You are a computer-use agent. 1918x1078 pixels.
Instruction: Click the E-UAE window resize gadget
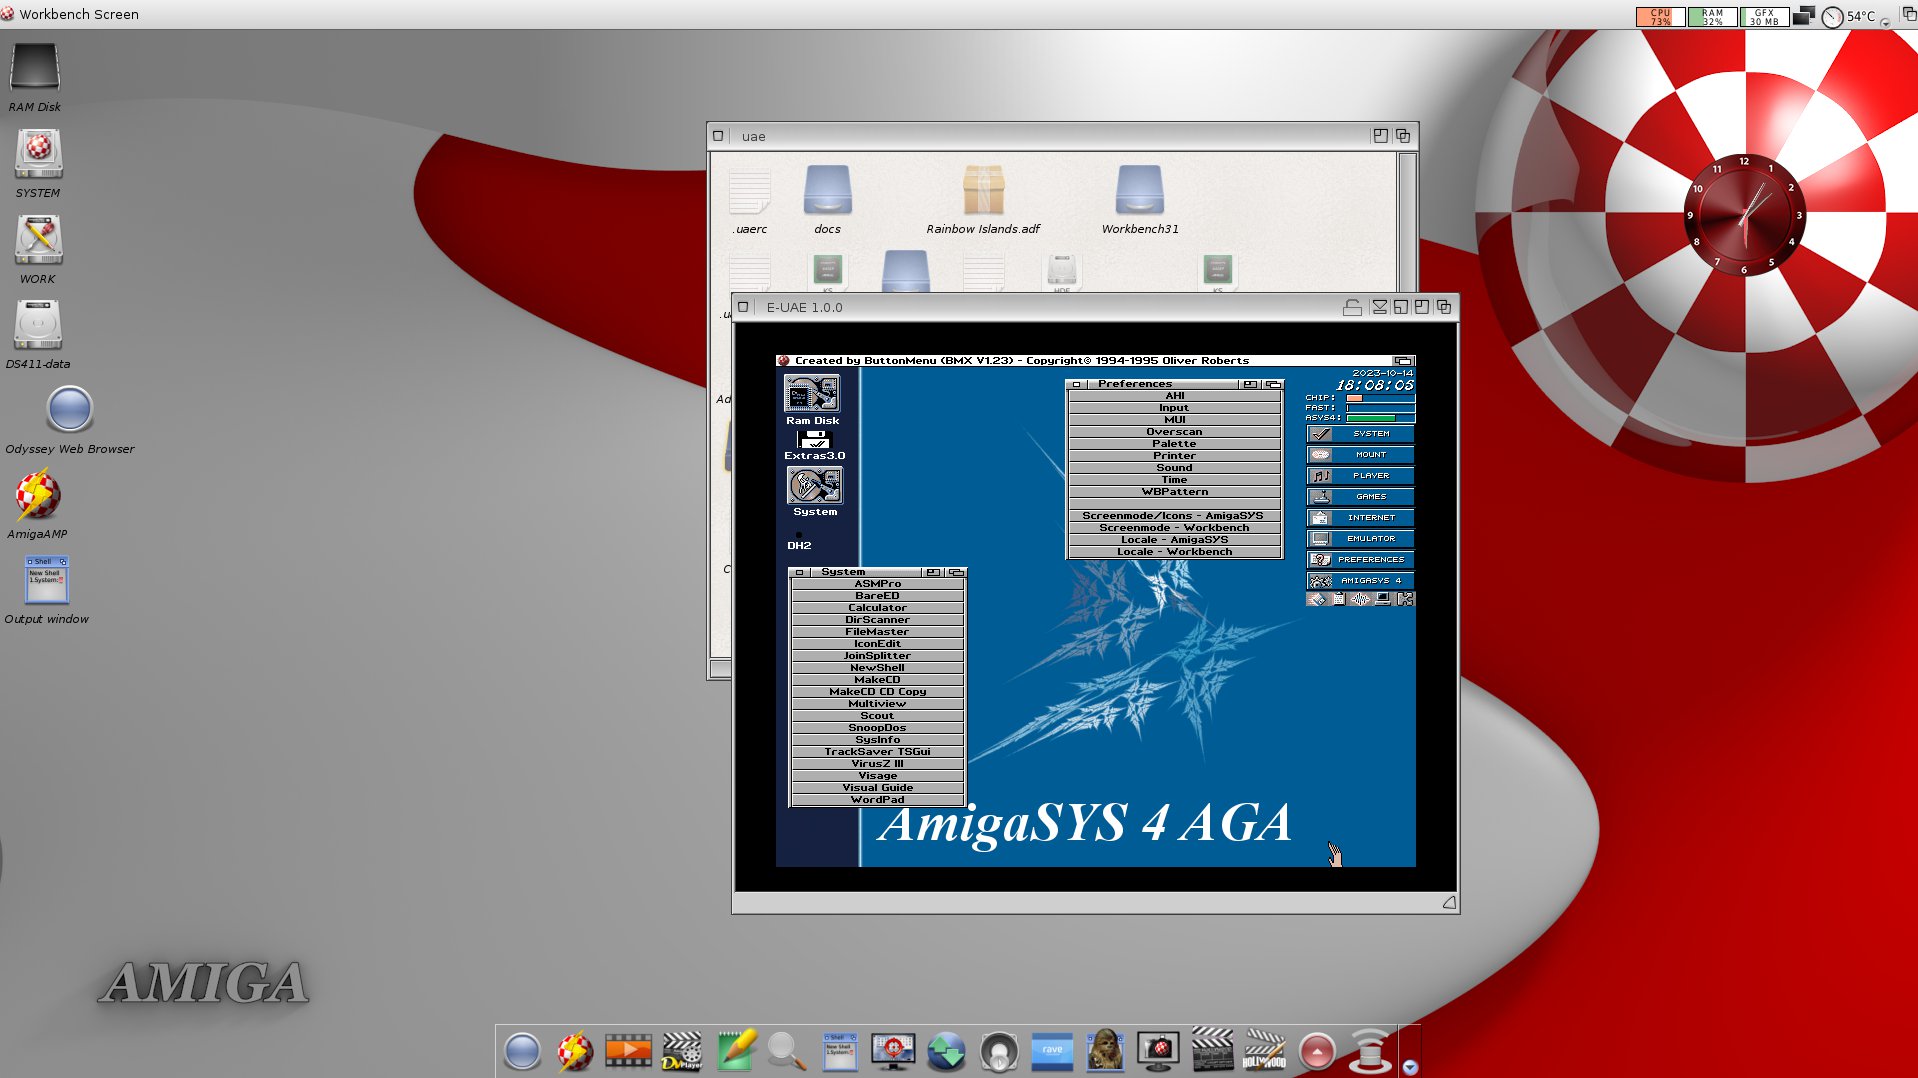click(1449, 903)
